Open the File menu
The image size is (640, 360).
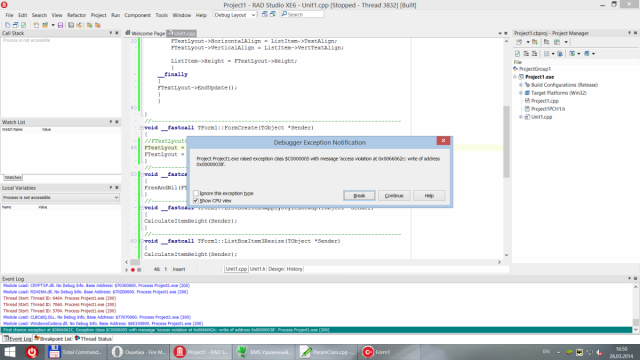[9, 15]
